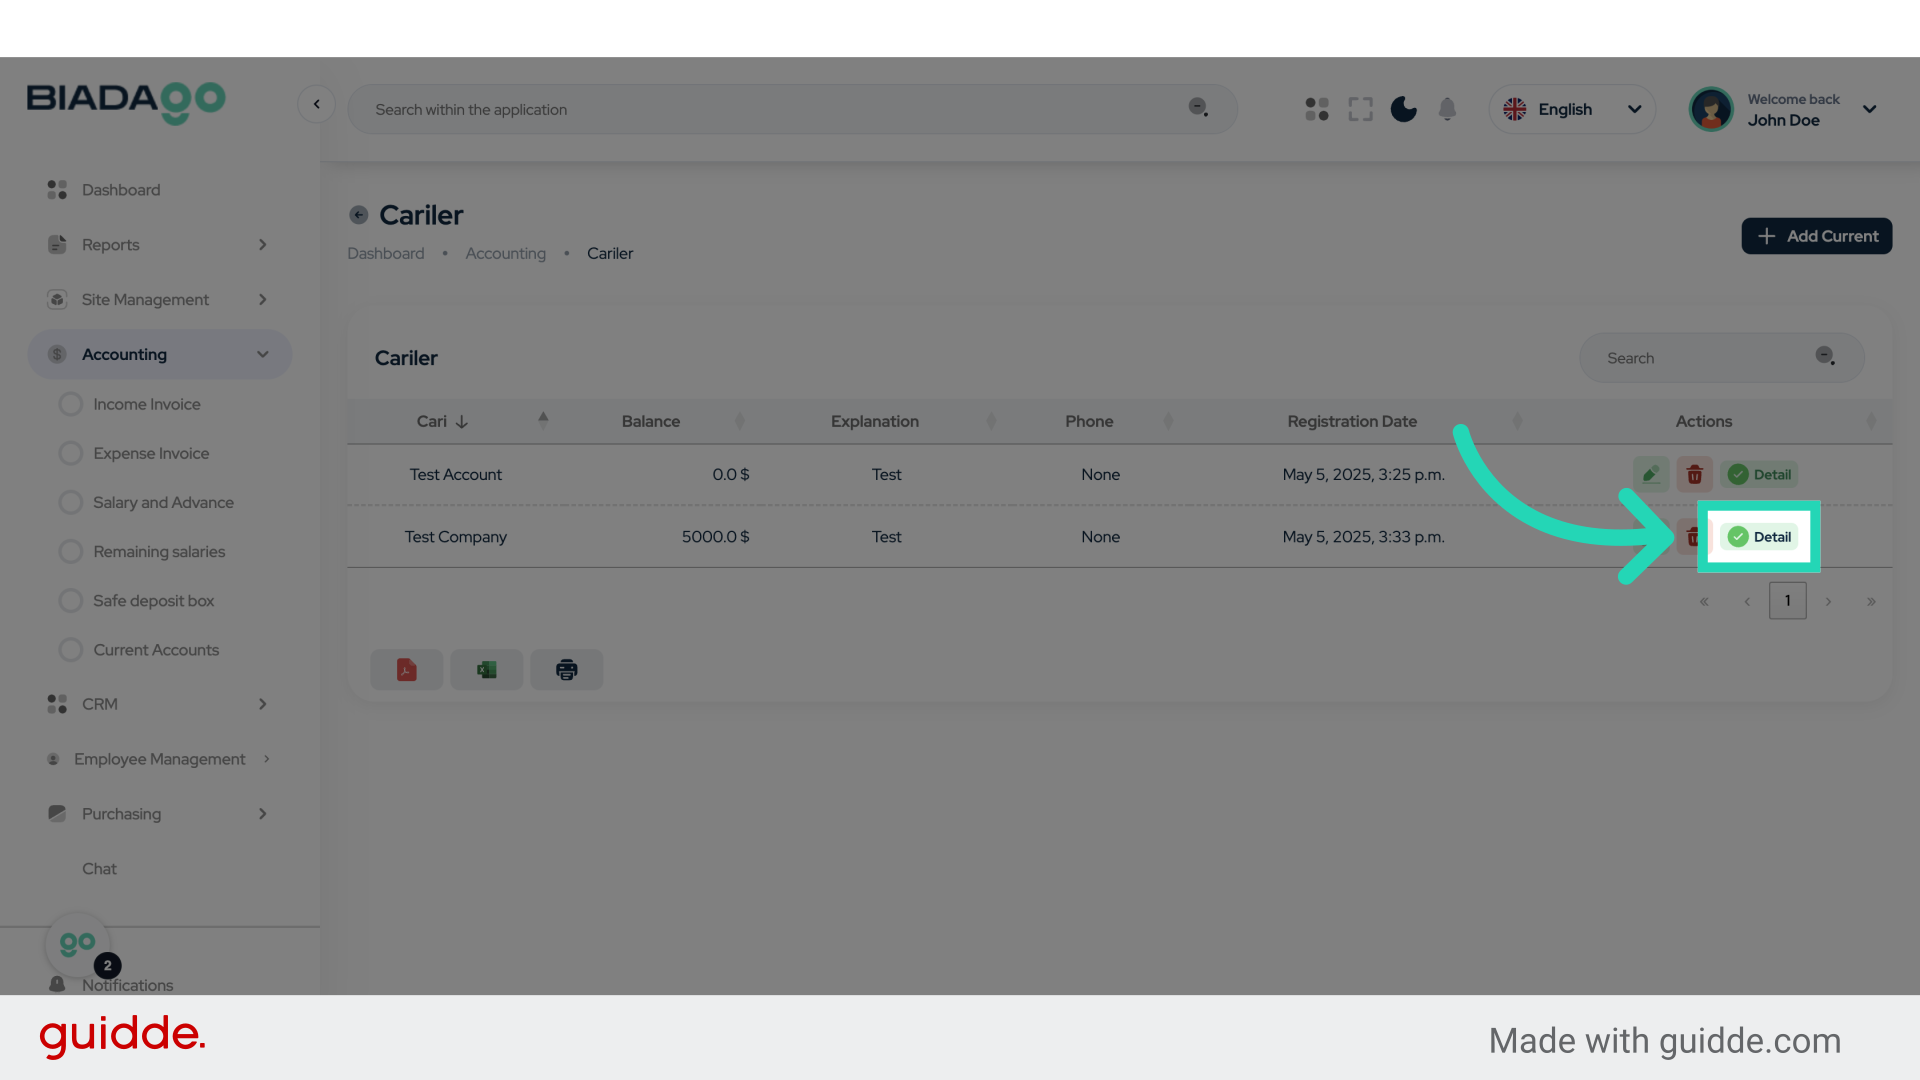Collapse the sidebar with arrow button
Viewport: 1920px width, 1080px height.
pos(316,104)
